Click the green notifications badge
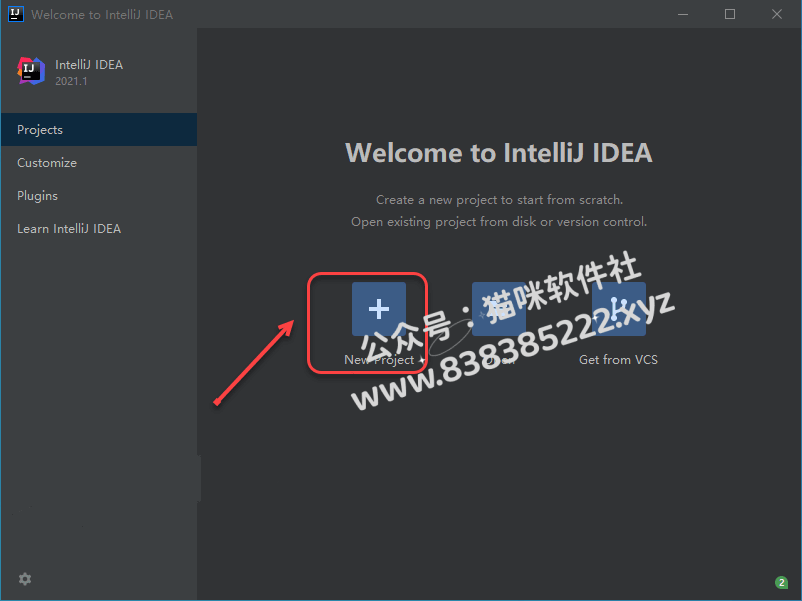802x601 pixels. [x=781, y=583]
